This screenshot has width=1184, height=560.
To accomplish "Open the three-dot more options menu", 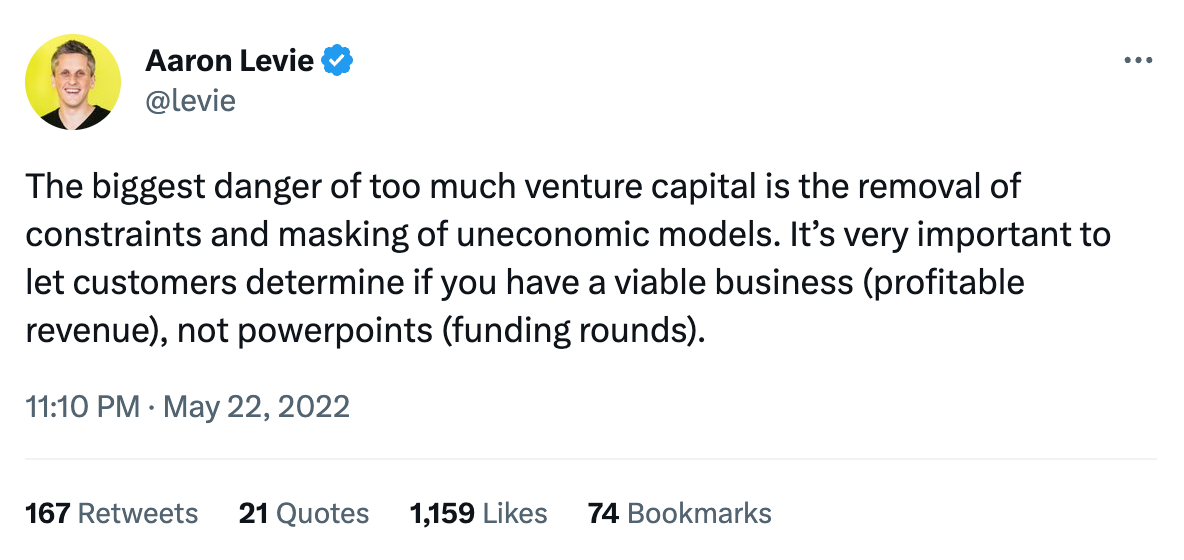I will [x=1139, y=62].
